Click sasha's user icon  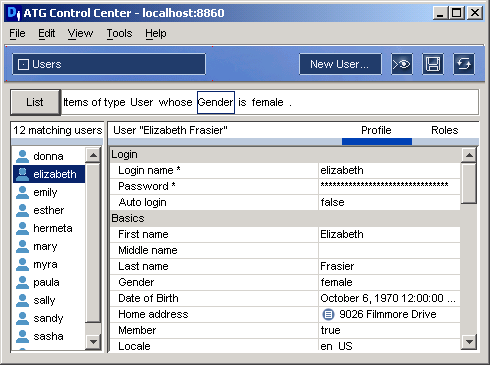coord(22,336)
